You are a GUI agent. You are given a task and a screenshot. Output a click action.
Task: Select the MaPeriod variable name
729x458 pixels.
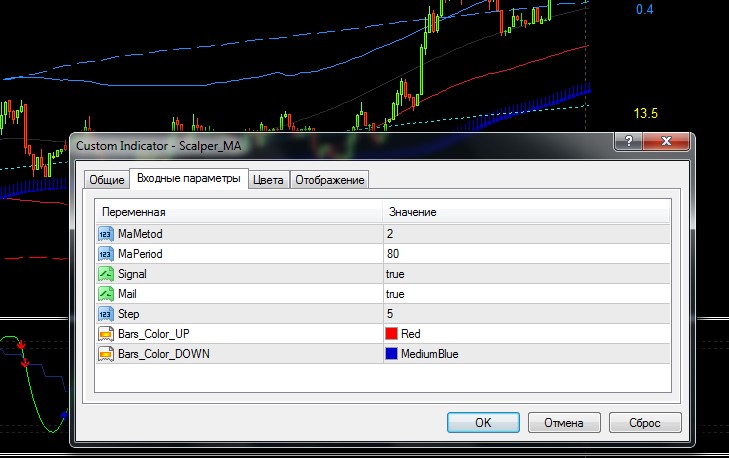tap(140, 254)
